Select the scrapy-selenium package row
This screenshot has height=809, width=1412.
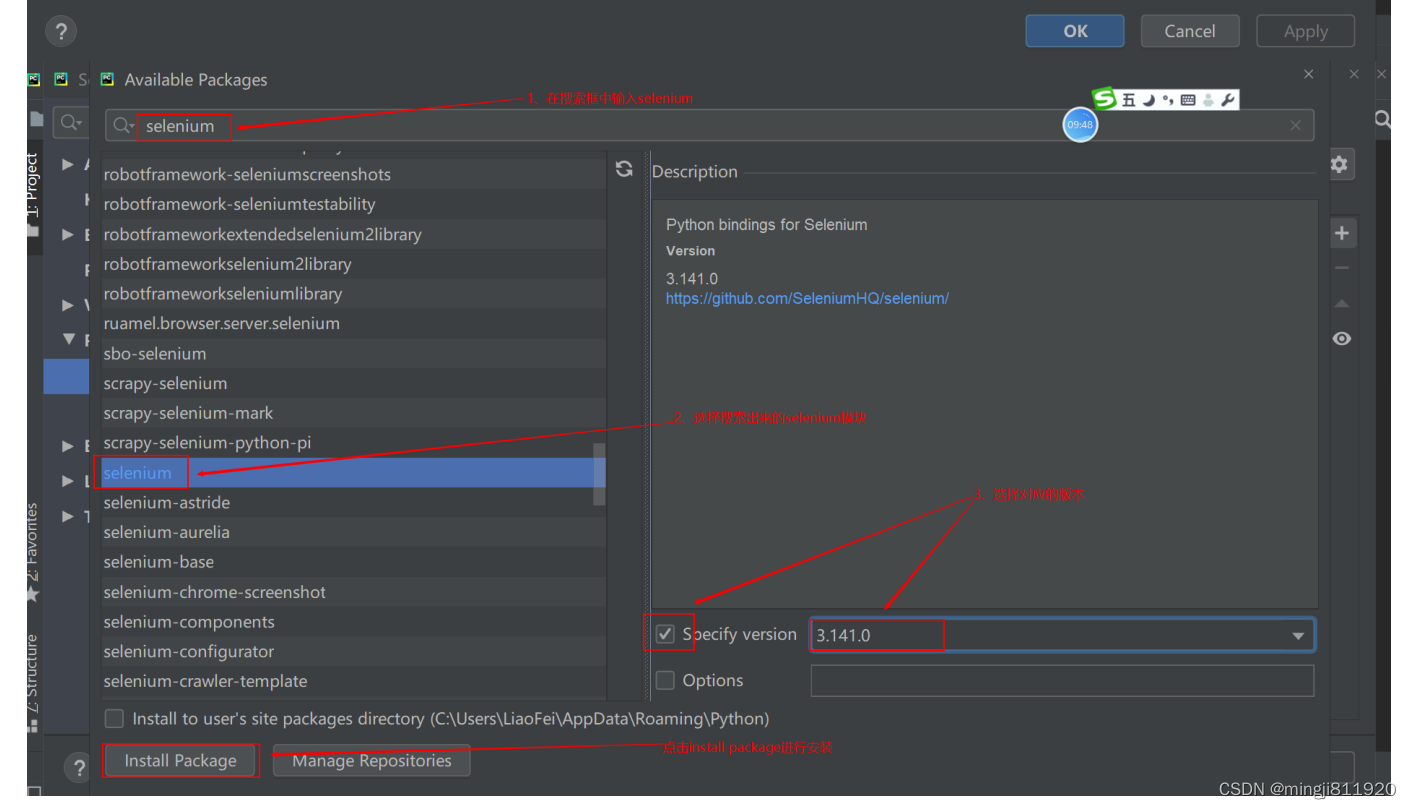click(x=353, y=383)
